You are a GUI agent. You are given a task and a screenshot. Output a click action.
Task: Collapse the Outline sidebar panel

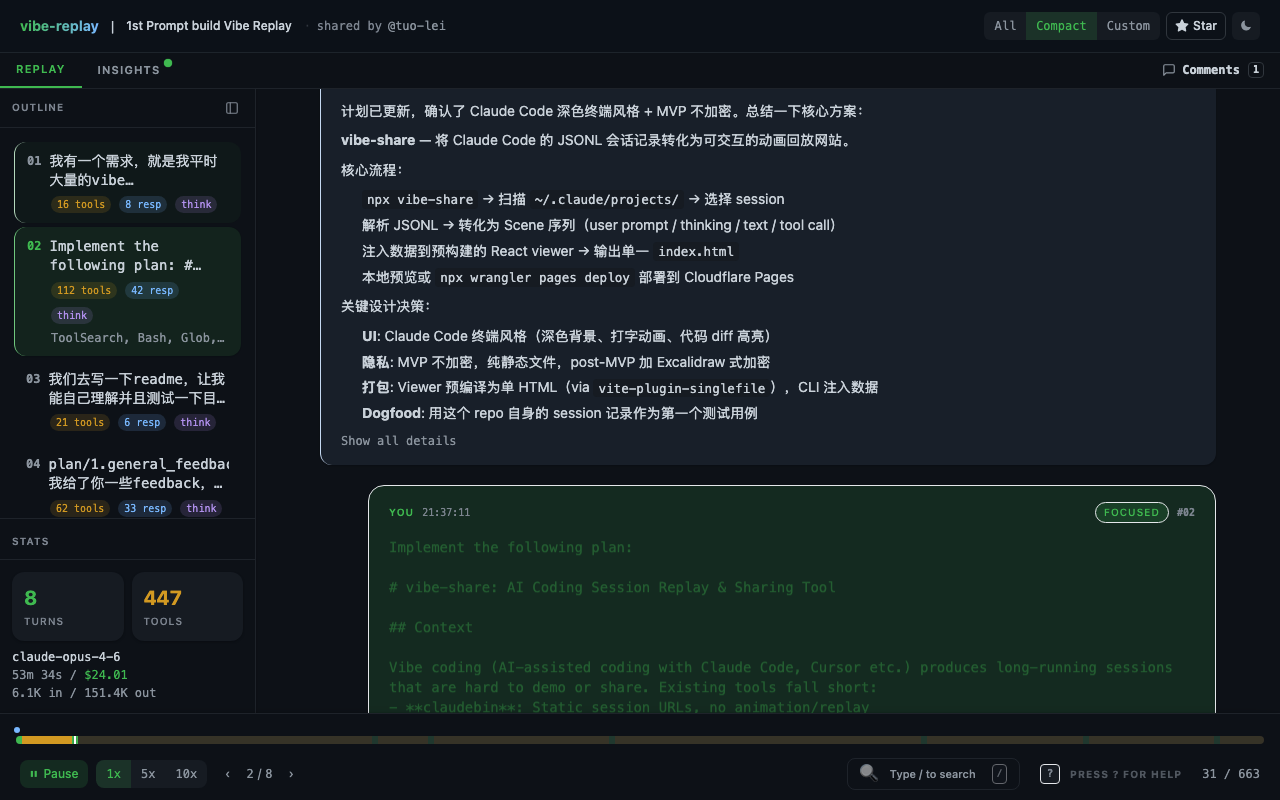(232, 107)
